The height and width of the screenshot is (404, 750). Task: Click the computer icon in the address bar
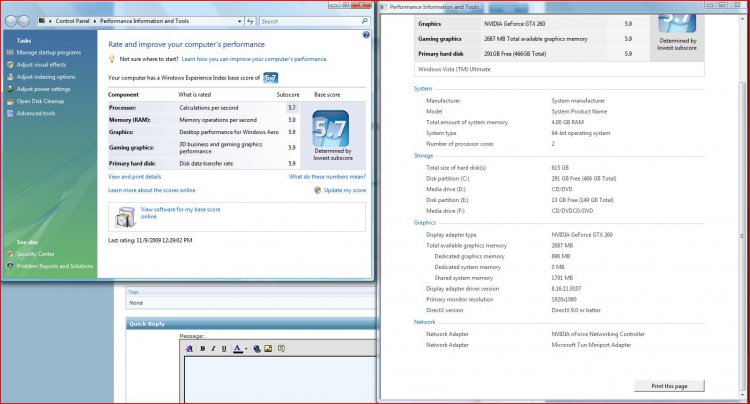click(42, 21)
